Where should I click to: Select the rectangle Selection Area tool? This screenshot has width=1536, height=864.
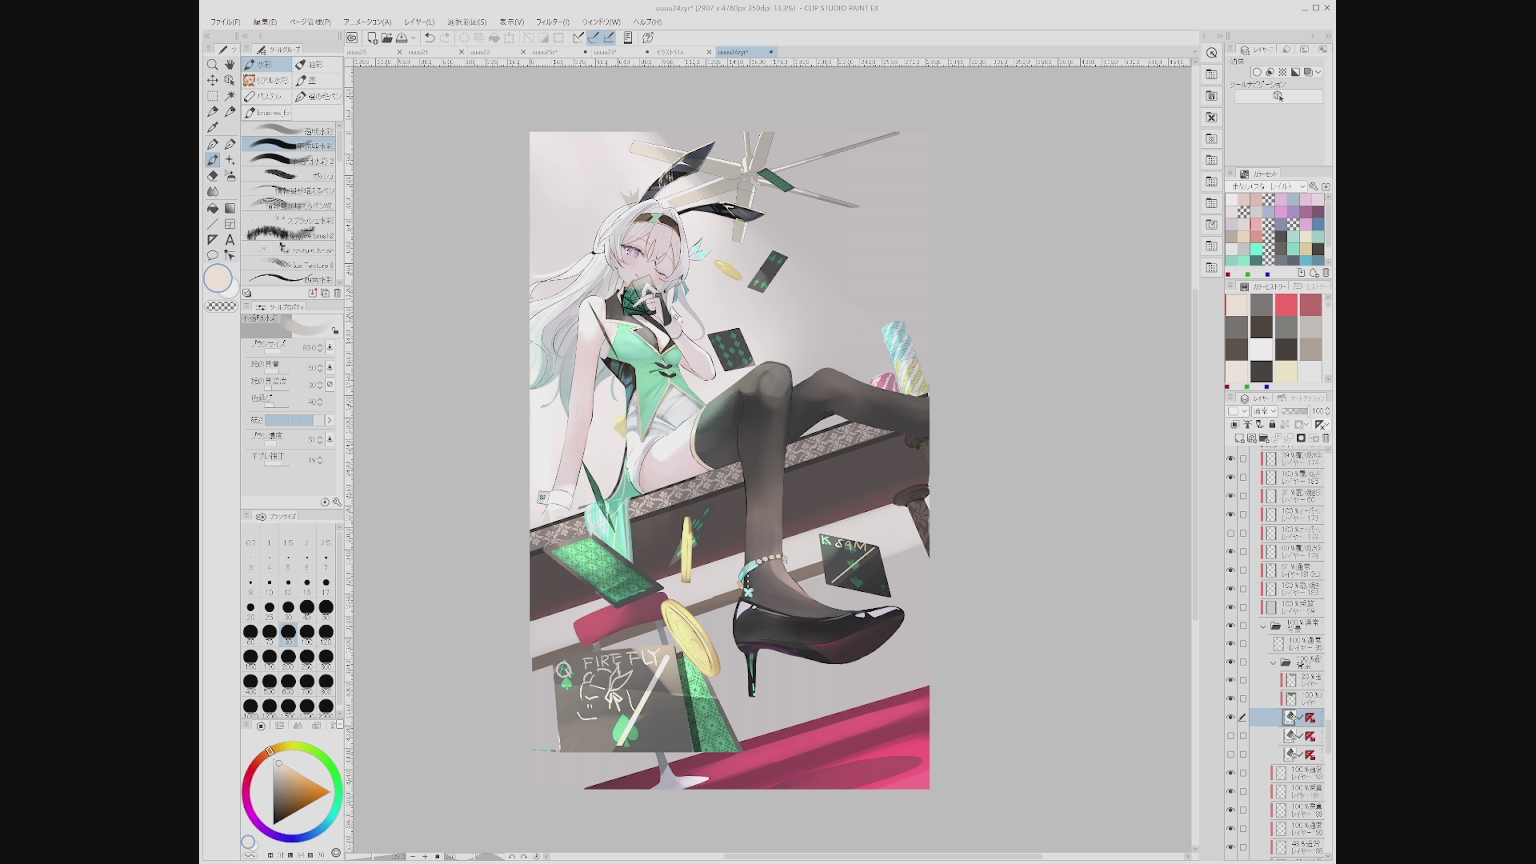coord(212,96)
